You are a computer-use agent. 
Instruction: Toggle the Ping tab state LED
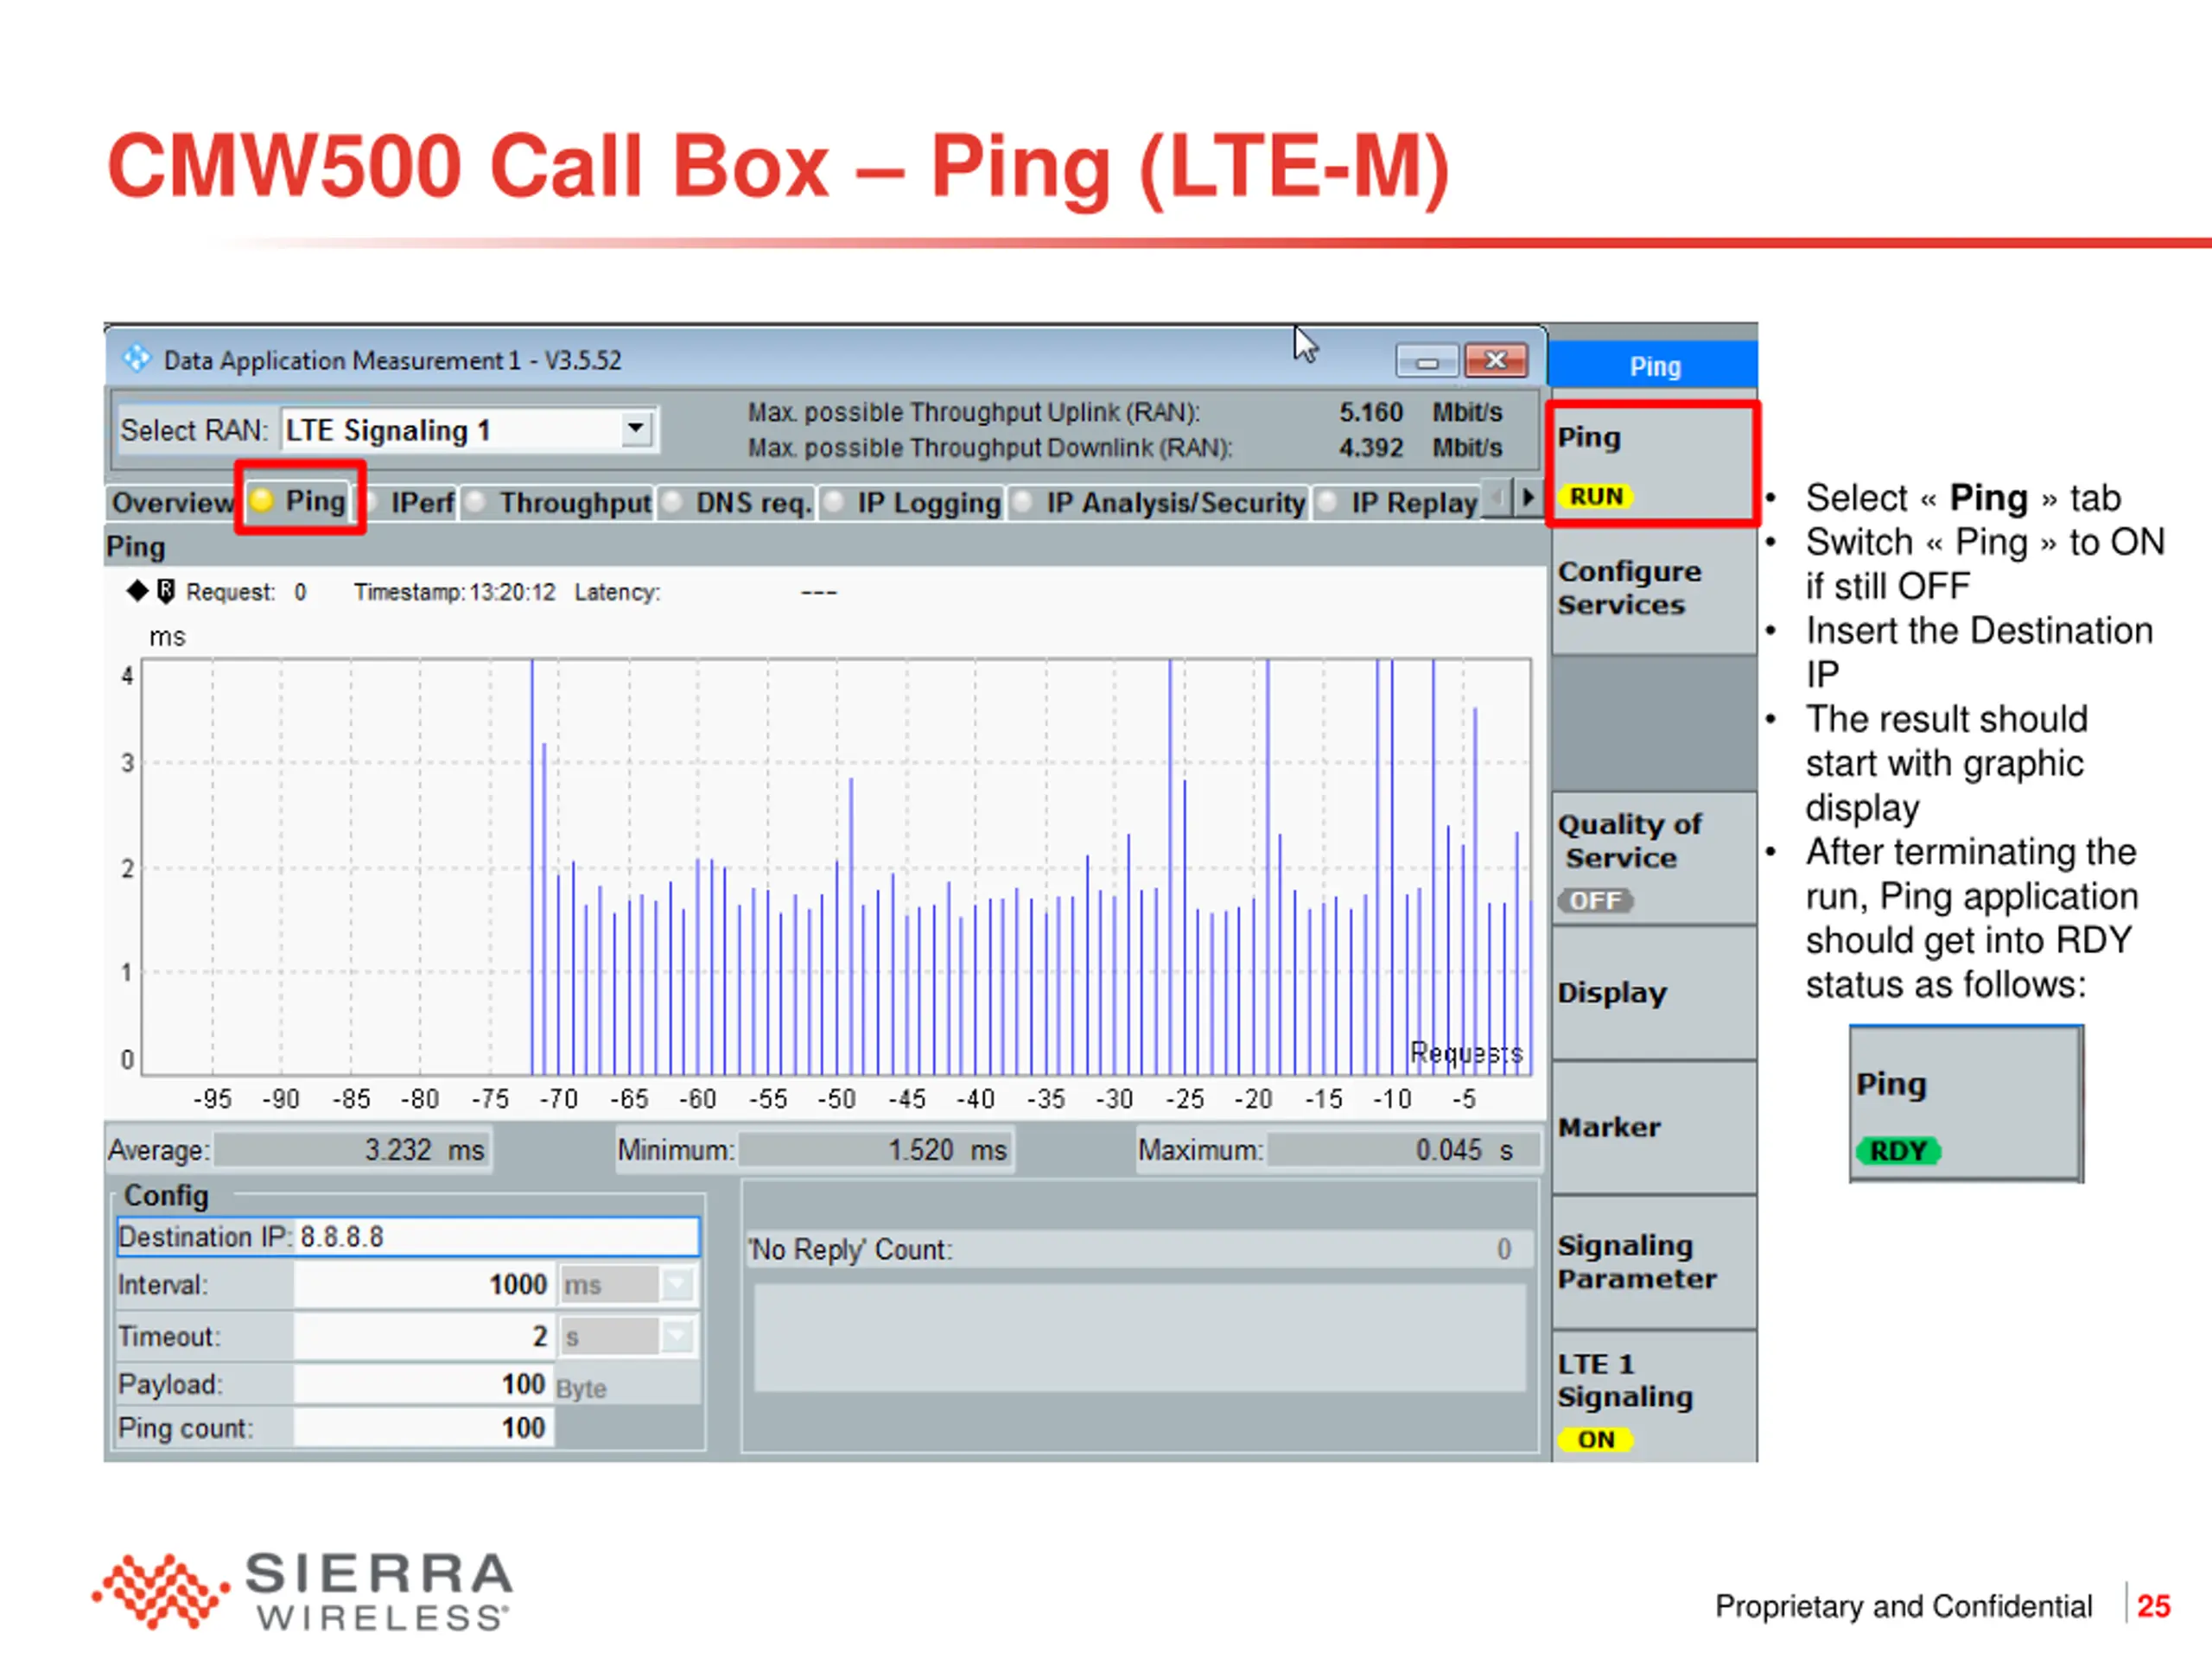(262, 500)
